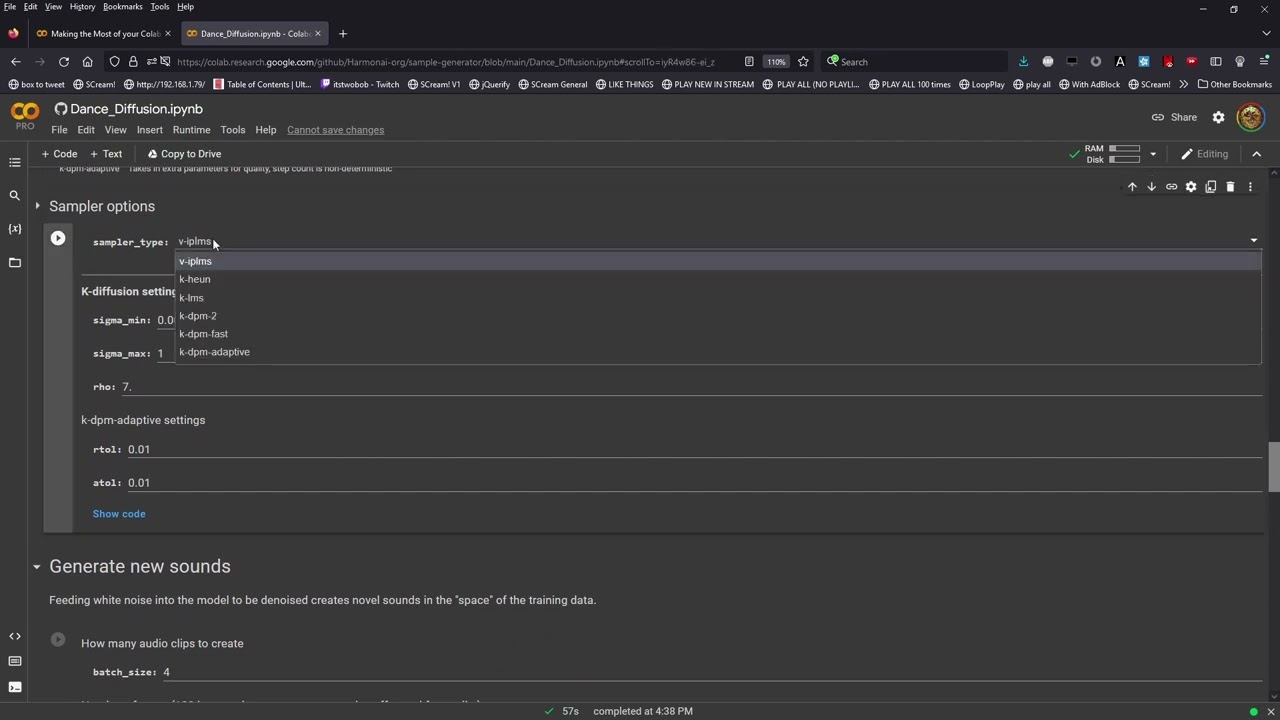Open Other Bookmarks folder
The image size is (1280, 720).
coord(1234,85)
